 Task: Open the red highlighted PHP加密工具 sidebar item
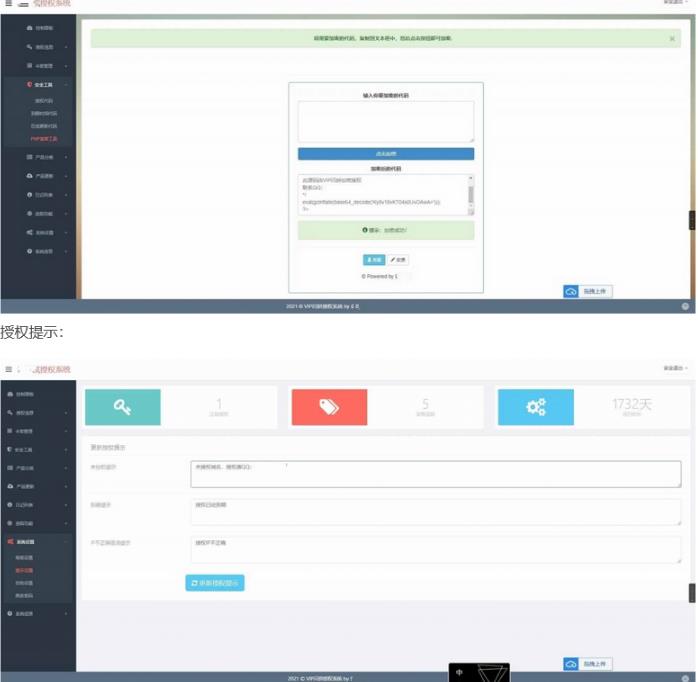(45, 139)
